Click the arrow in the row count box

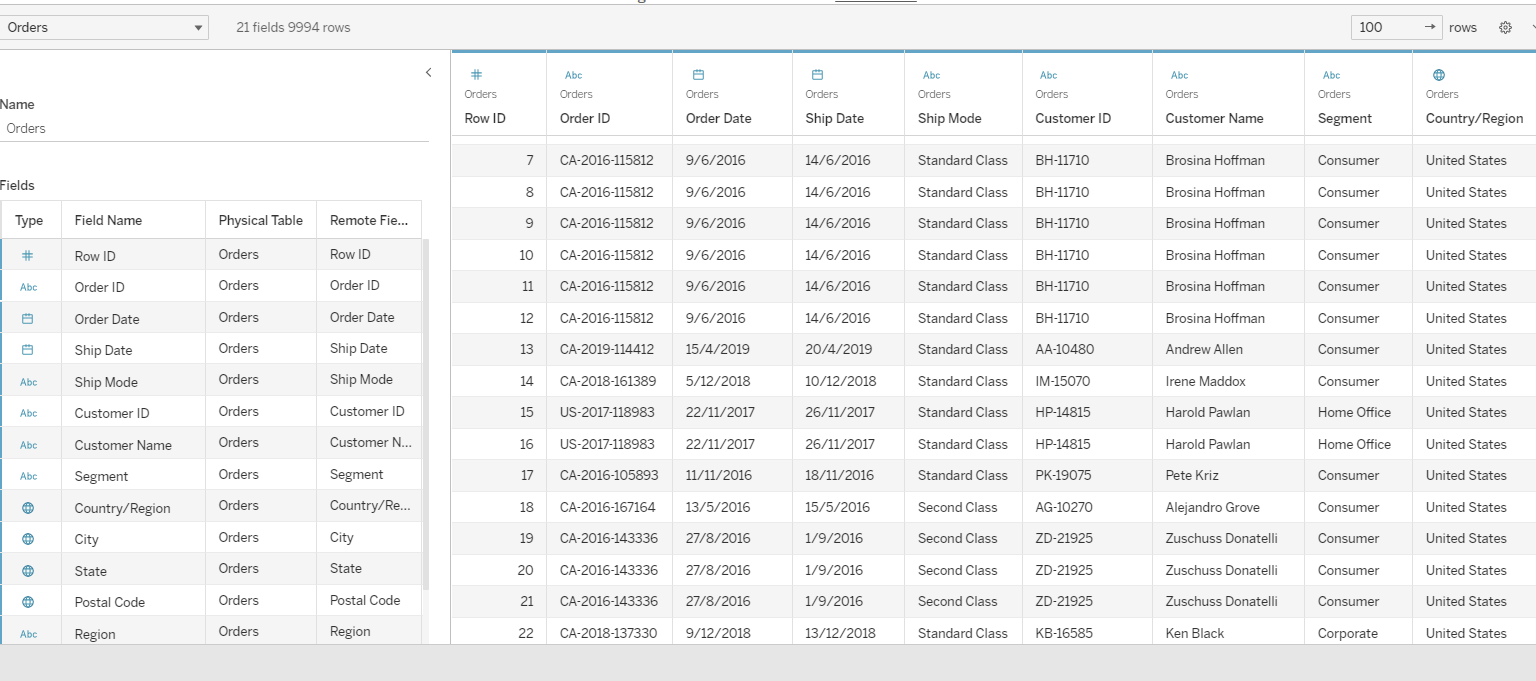[x=1430, y=27]
